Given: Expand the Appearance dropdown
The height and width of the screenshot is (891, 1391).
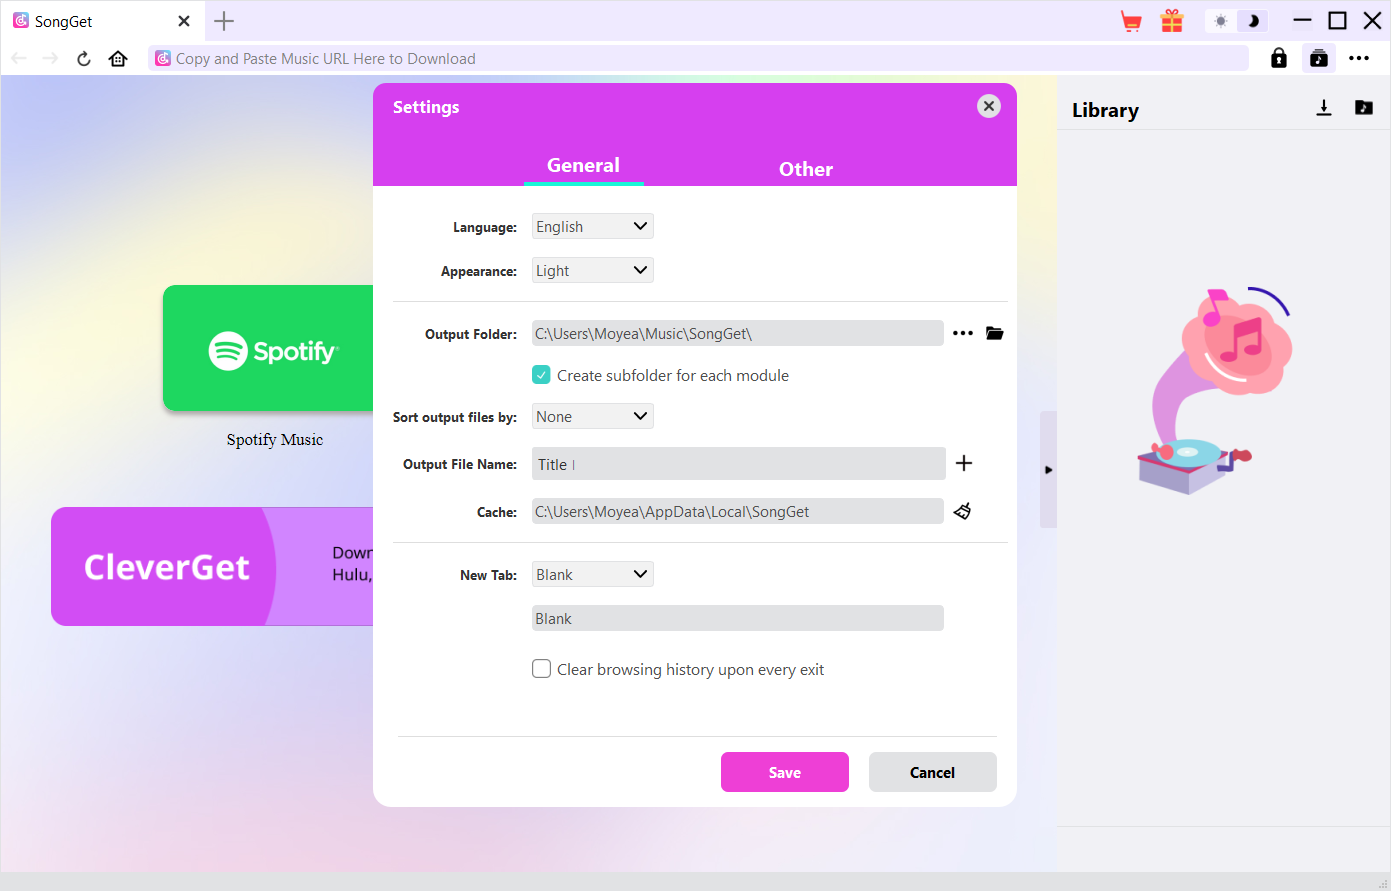Looking at the screenshot, I should tap(592, 271).
